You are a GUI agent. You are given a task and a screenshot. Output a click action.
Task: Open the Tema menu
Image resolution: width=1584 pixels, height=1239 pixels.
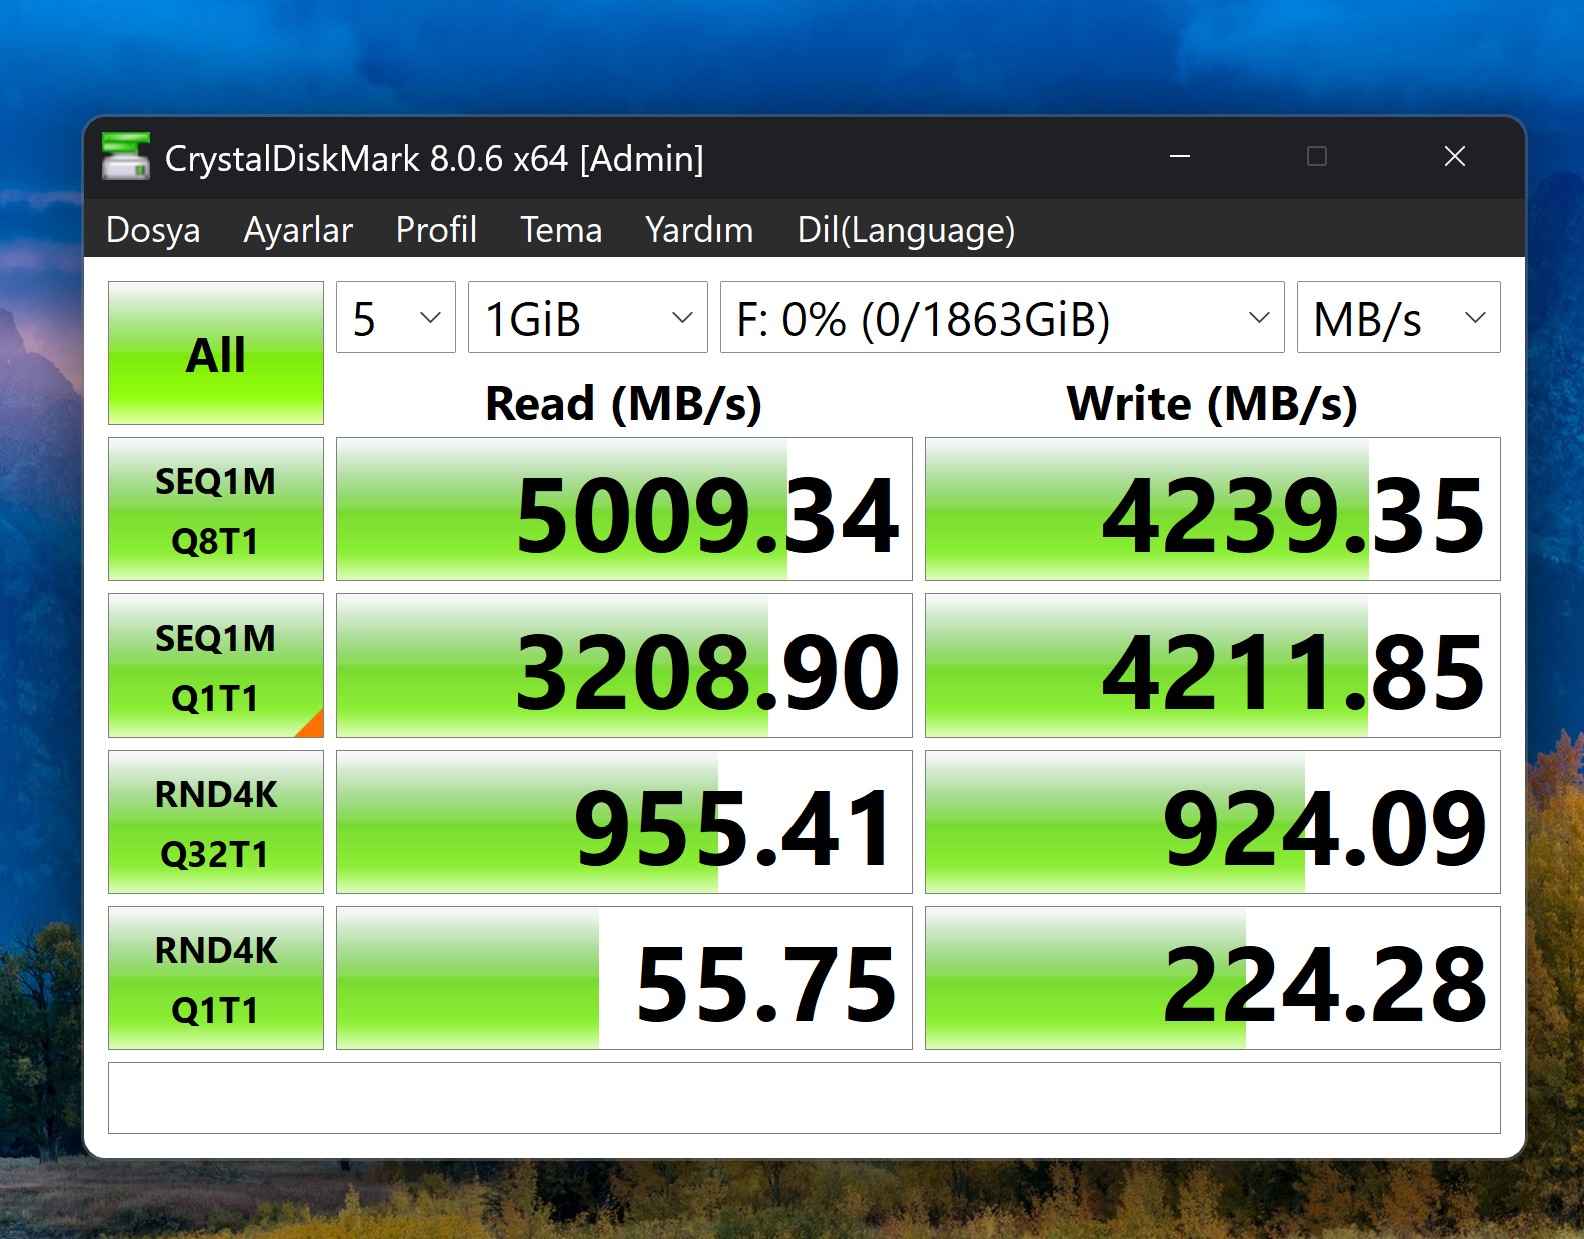[561, 230]
